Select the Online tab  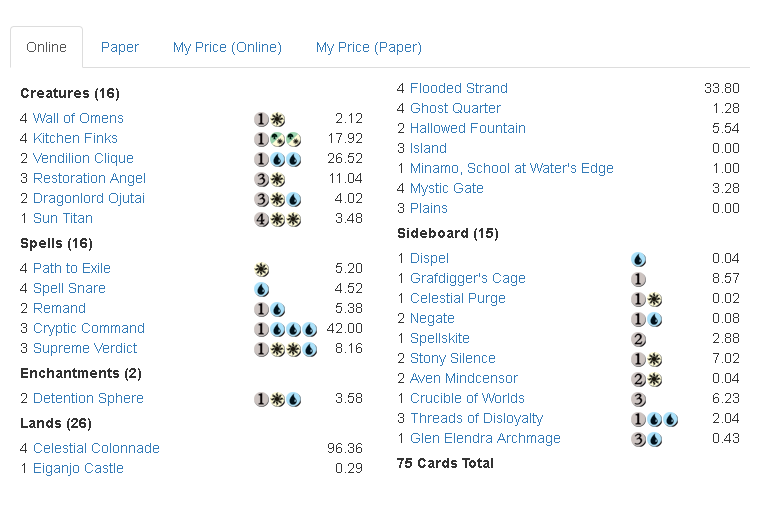tap(47, 47)
